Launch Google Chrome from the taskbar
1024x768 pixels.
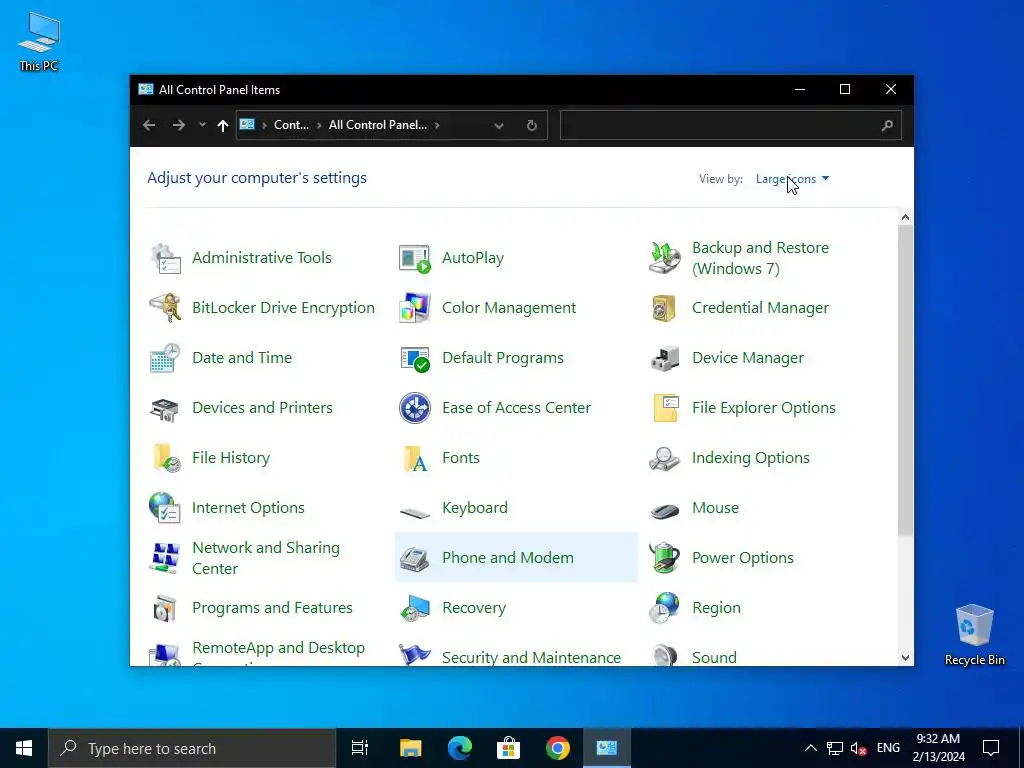tap(558, 748)
